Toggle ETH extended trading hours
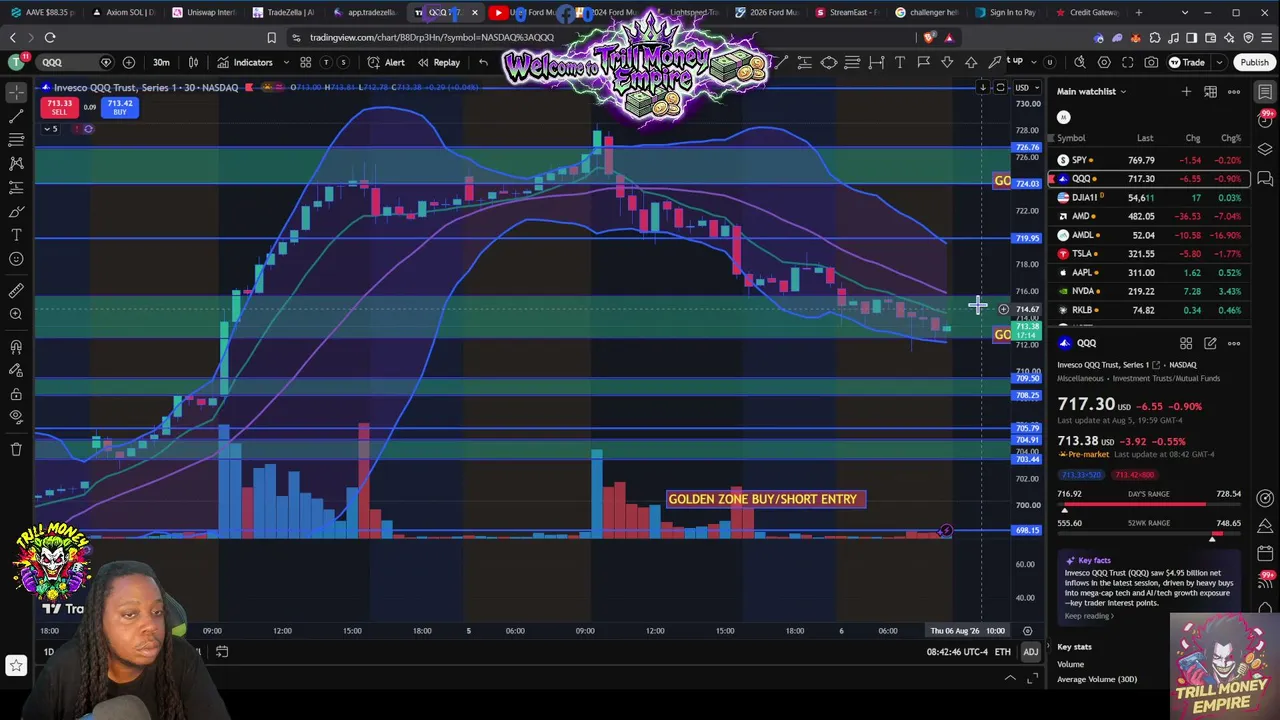 pos(1003,652)
